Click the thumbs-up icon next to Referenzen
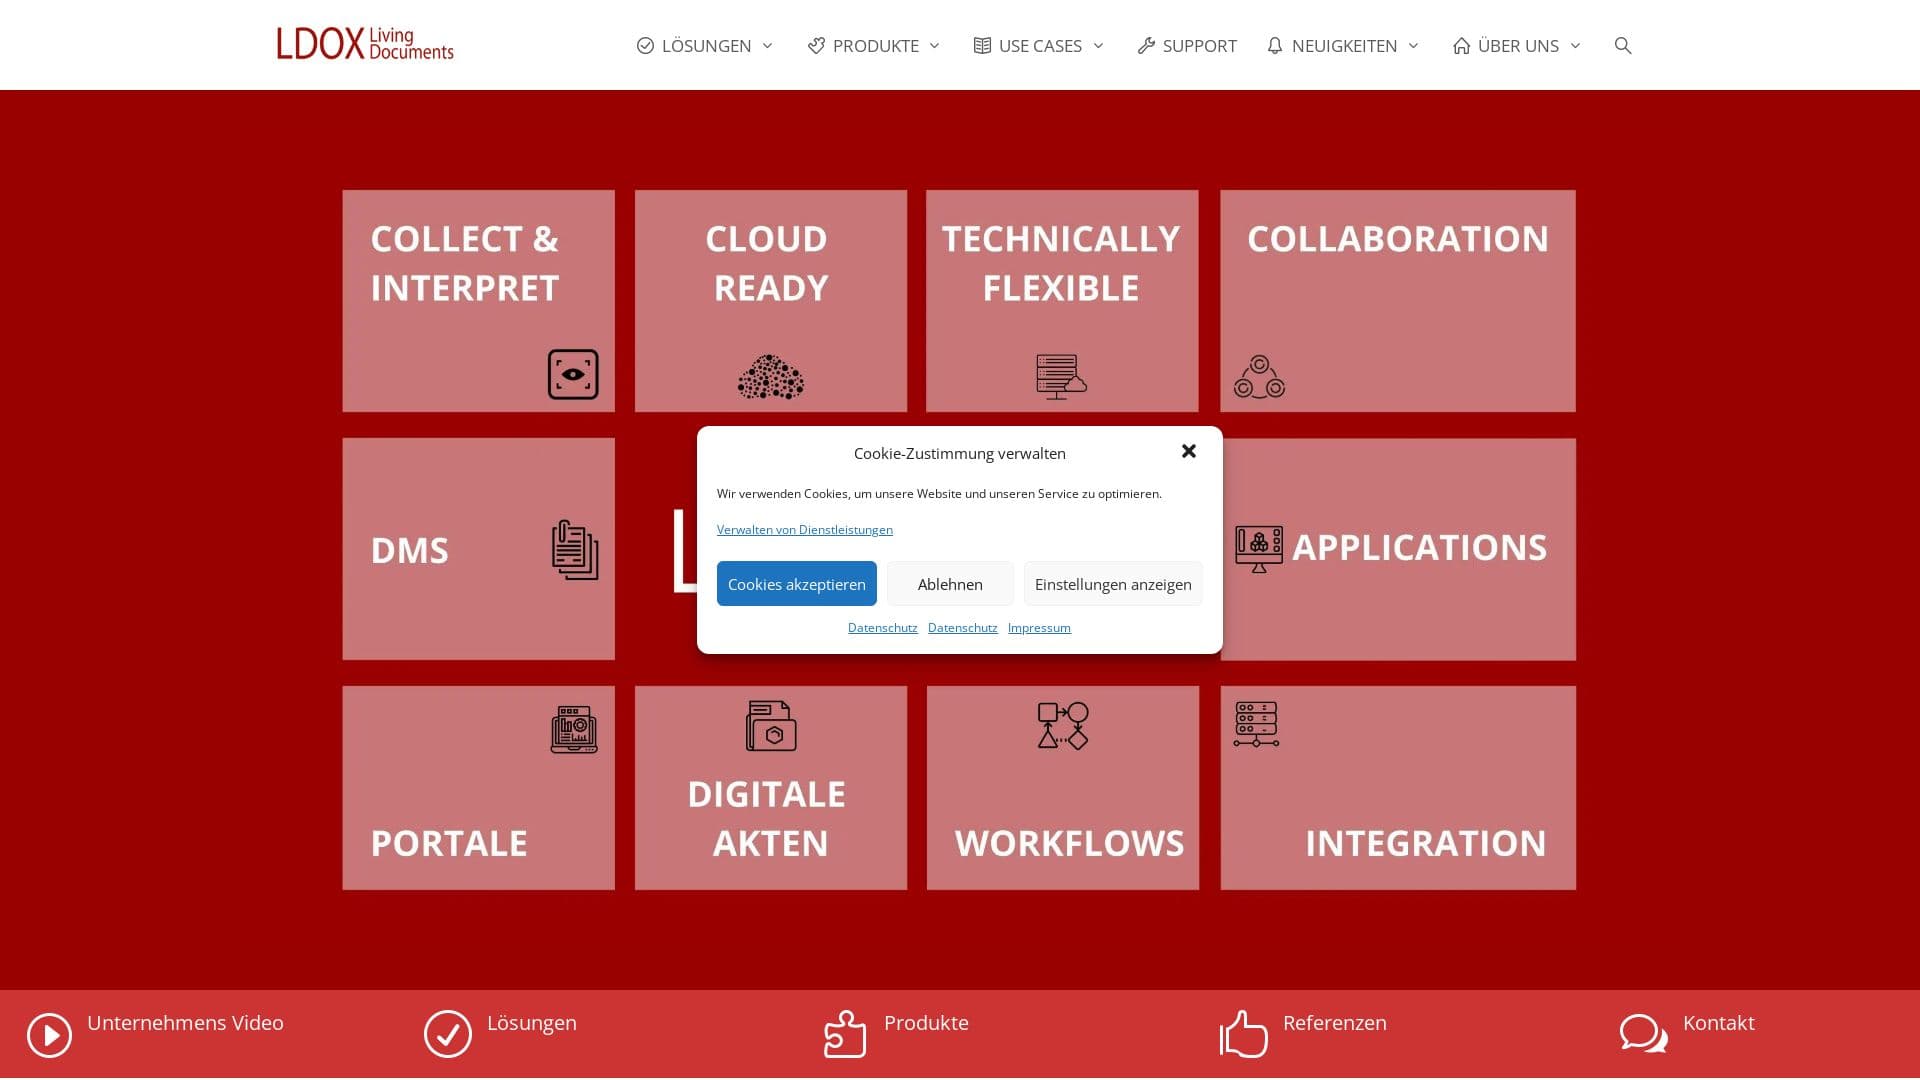The height and width of the screenshot is (1080, 1920). 1243,1034
